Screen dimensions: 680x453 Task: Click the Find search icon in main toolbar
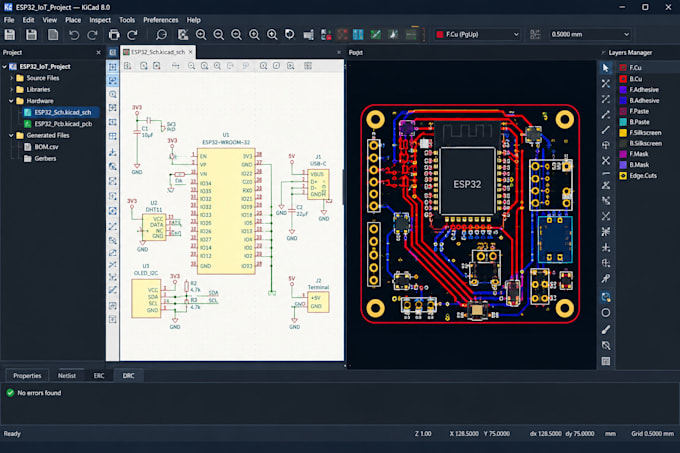coord(161,34)
